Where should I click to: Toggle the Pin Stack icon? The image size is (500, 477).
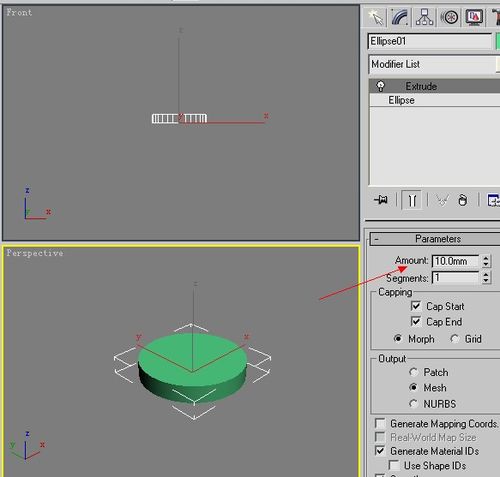coord(381,200)
